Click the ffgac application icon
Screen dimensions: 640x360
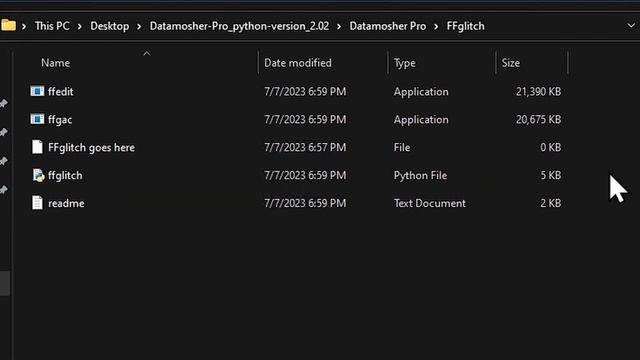tap(37, 119)
